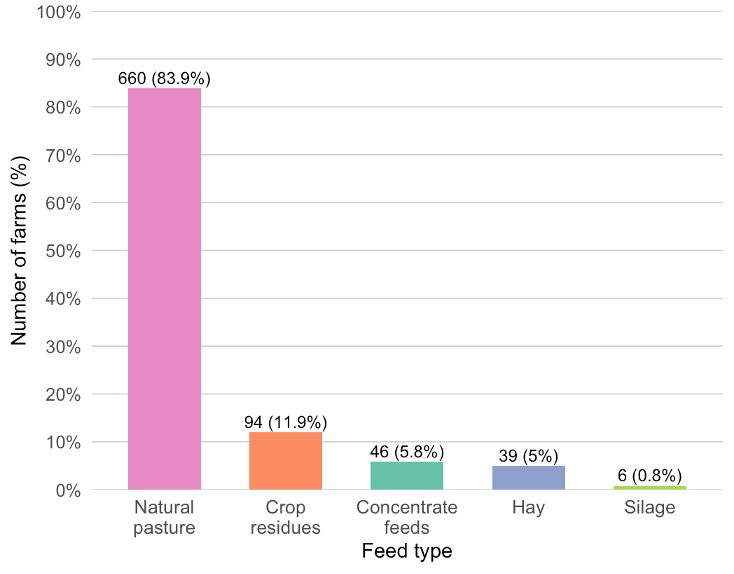Image resolution: width=734 pixels, height=574 pixels.
Task: Click the 100% y-axis tick label
Action: [59, 12]
